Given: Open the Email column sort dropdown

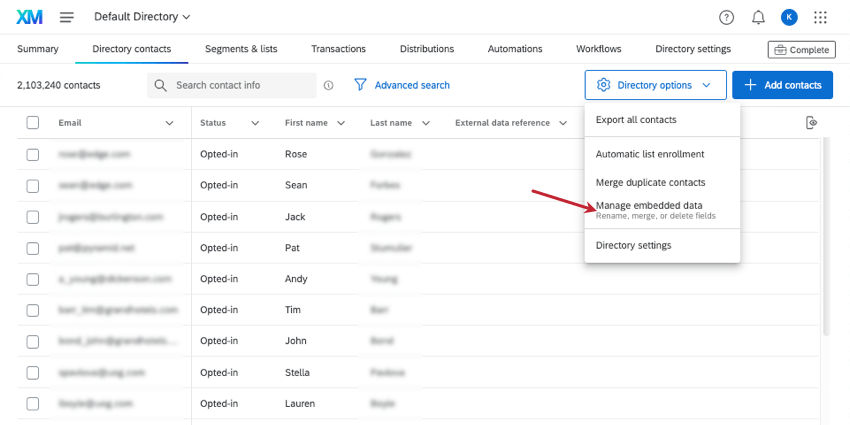Looking at the screenshot, I should [x=169, y=123].
